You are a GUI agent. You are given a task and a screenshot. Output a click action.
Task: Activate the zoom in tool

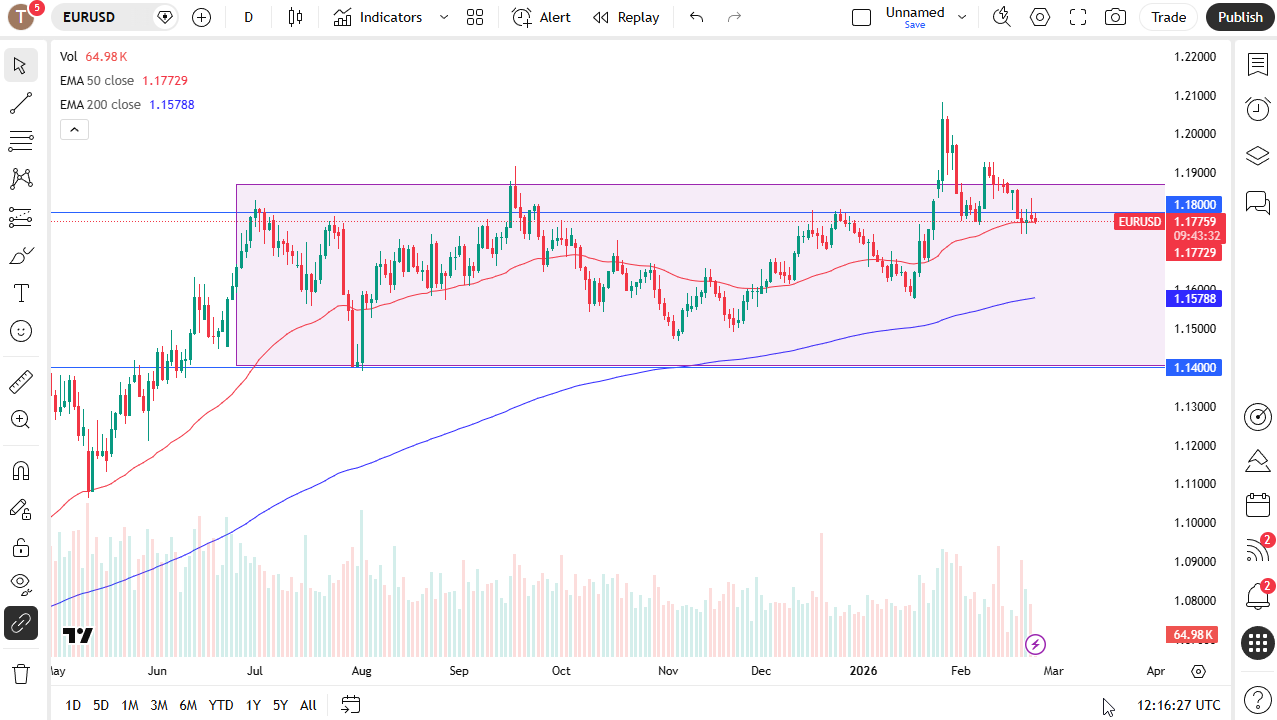point(20,419)
